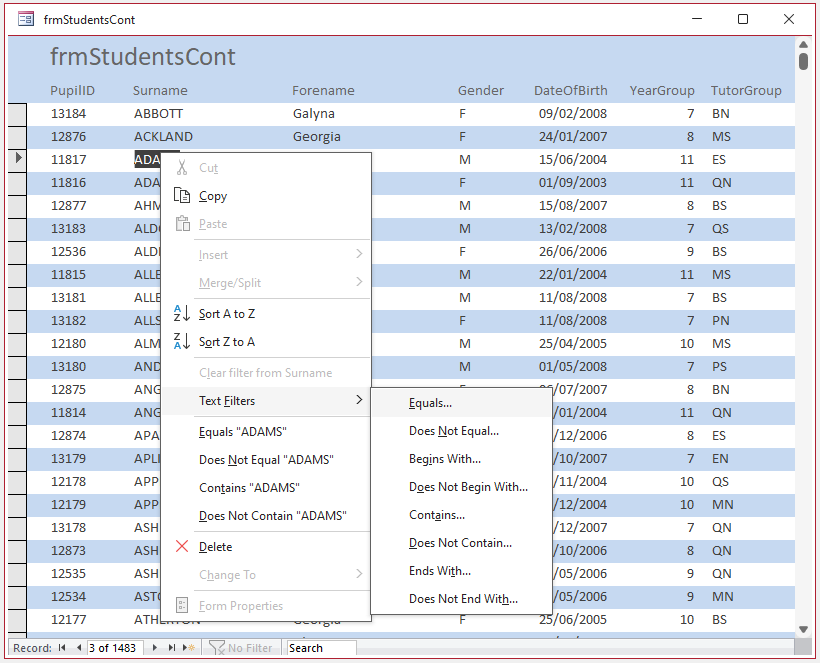The width and height of the screenshot is (820, 663).
Task: Click the Search box in navigation bar
Action: [x=321, y=648]
